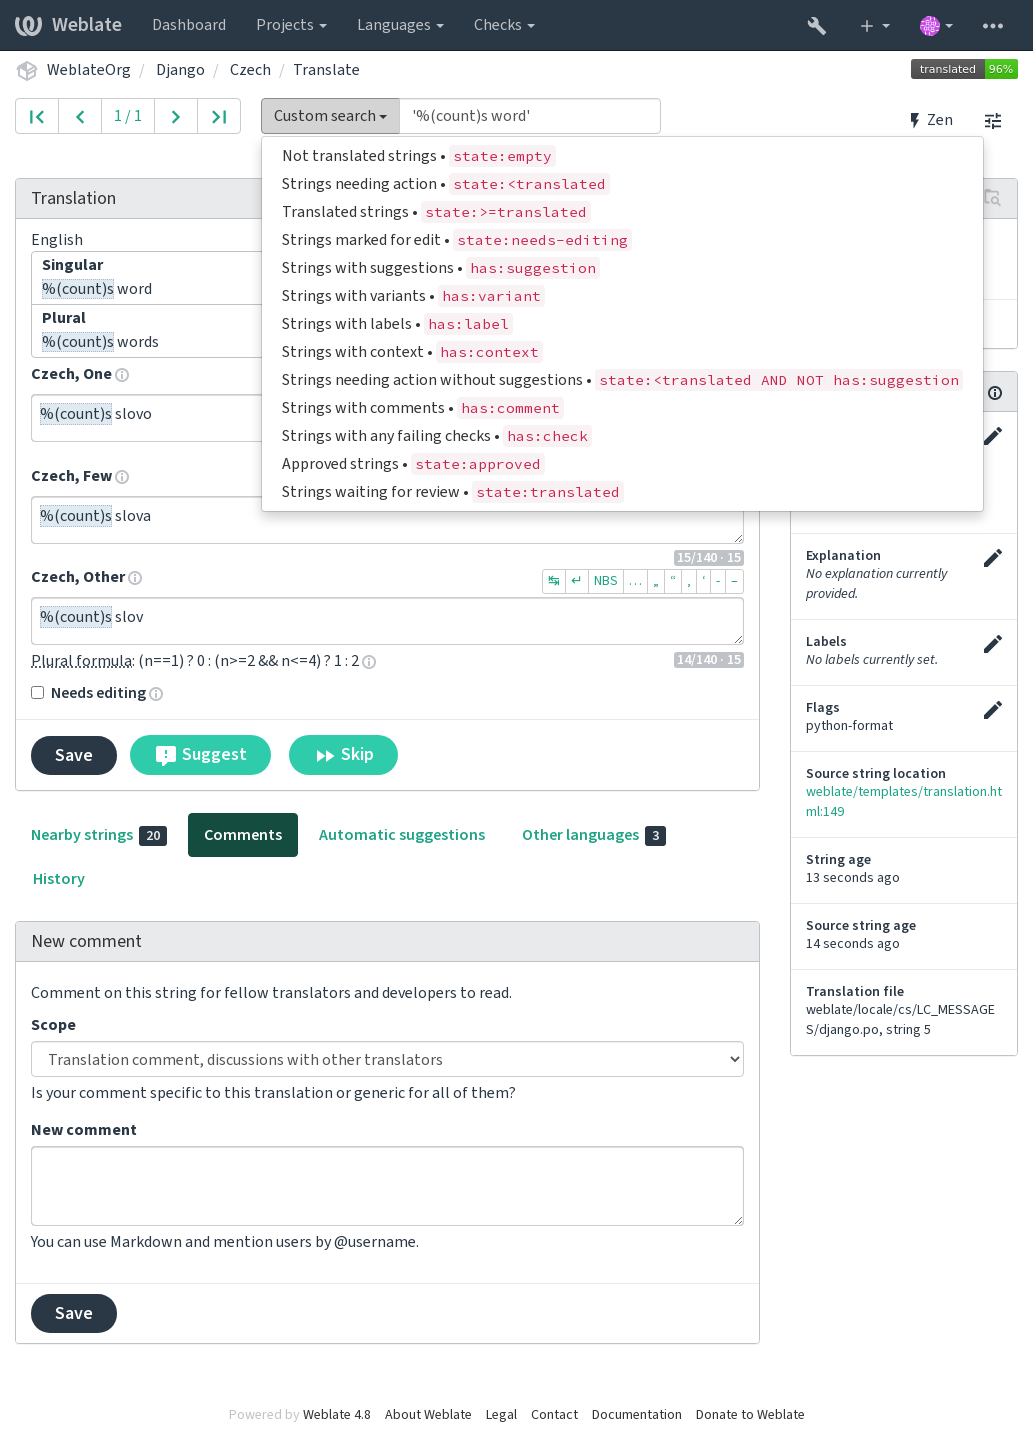Insert left double quote “ character
Screen dimensions: 1033x1452
[x=673, y=581]
